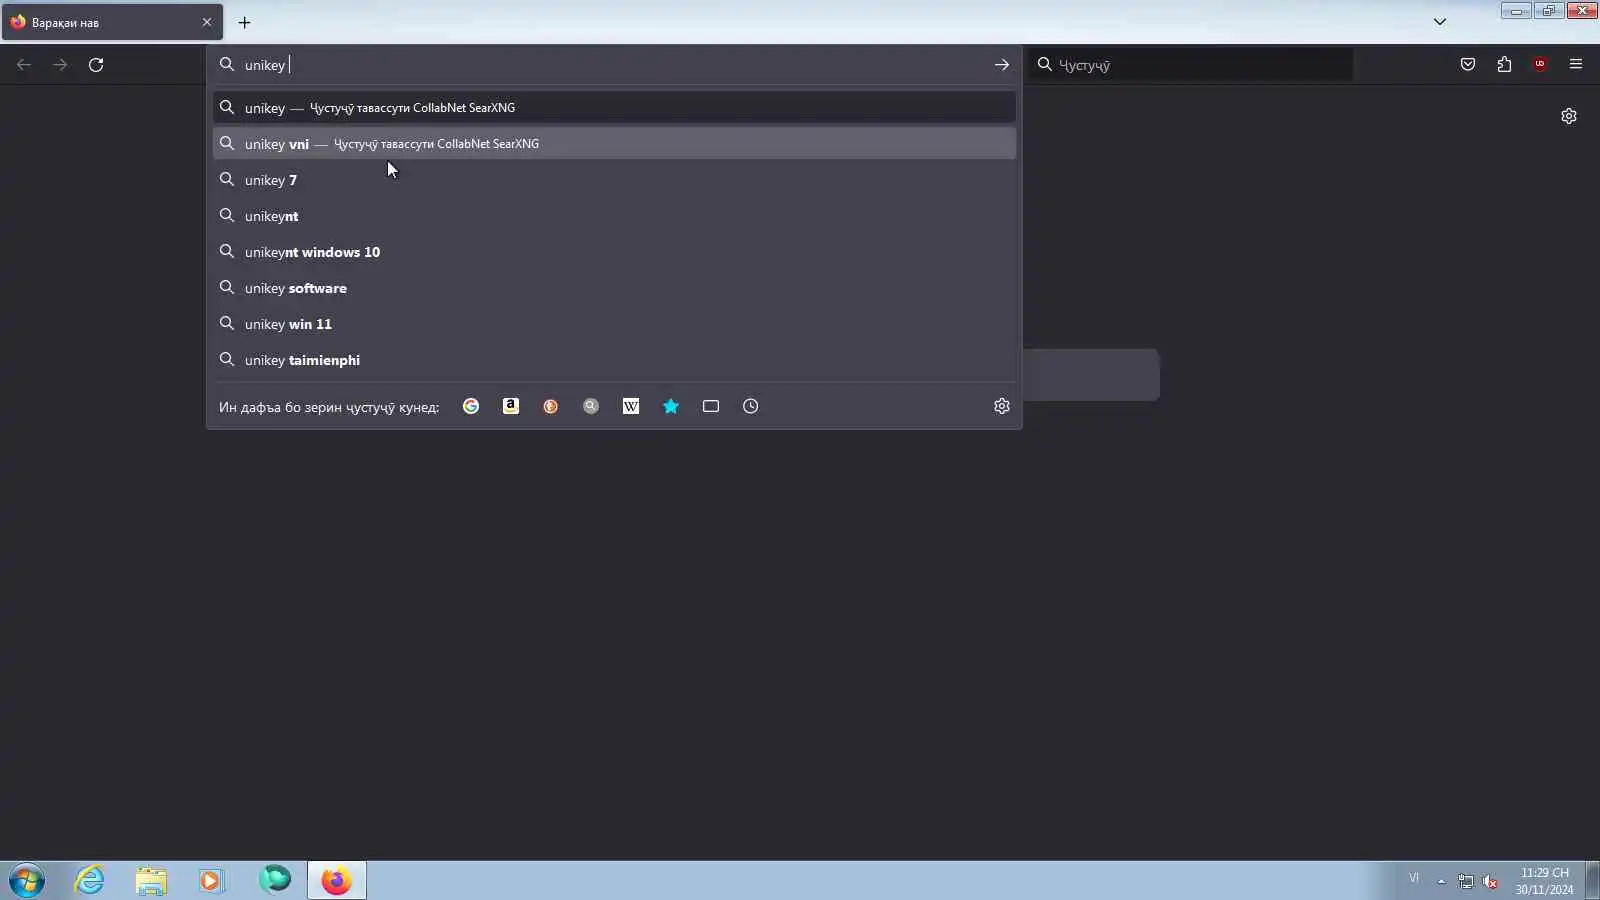This screenshot has width=1600, height=900.
Task: Open the muted volume tray icon
Action: pos(1490,881)
